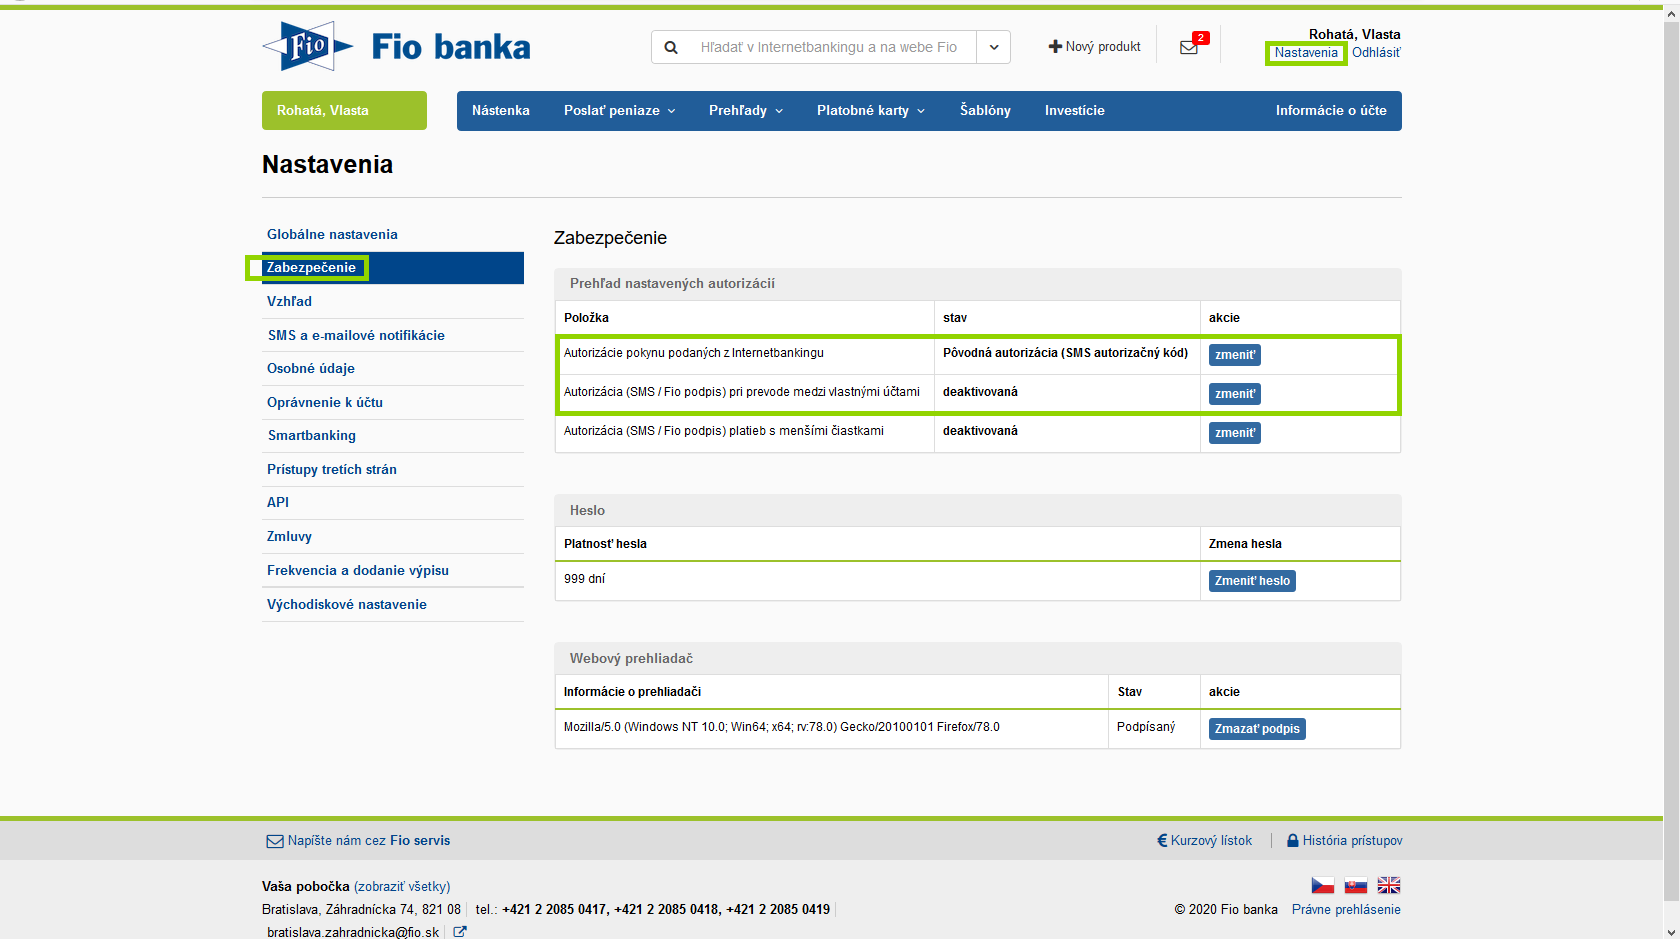1680x939 pixels.
Task: Expand the Prehľady menu
Action: click(x=746, y=111)
